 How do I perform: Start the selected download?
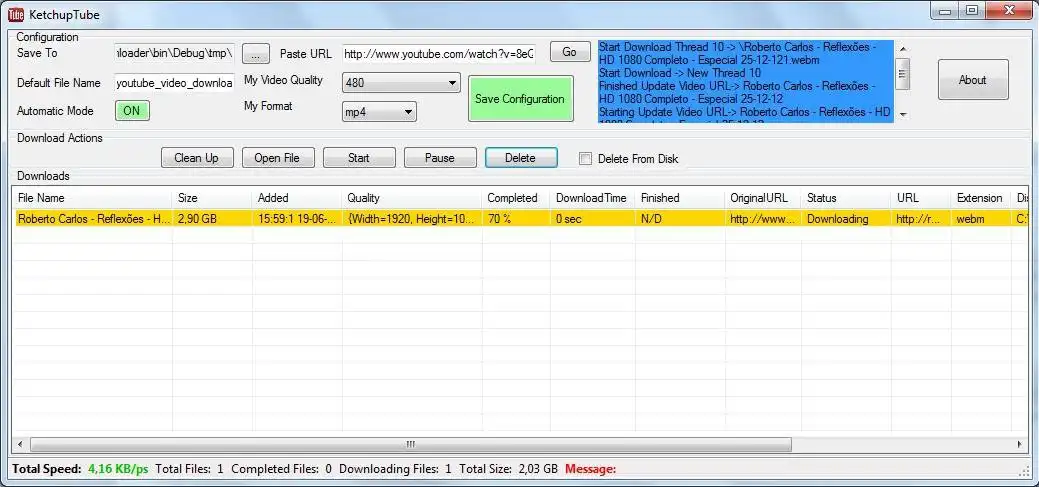pos(358,158)
